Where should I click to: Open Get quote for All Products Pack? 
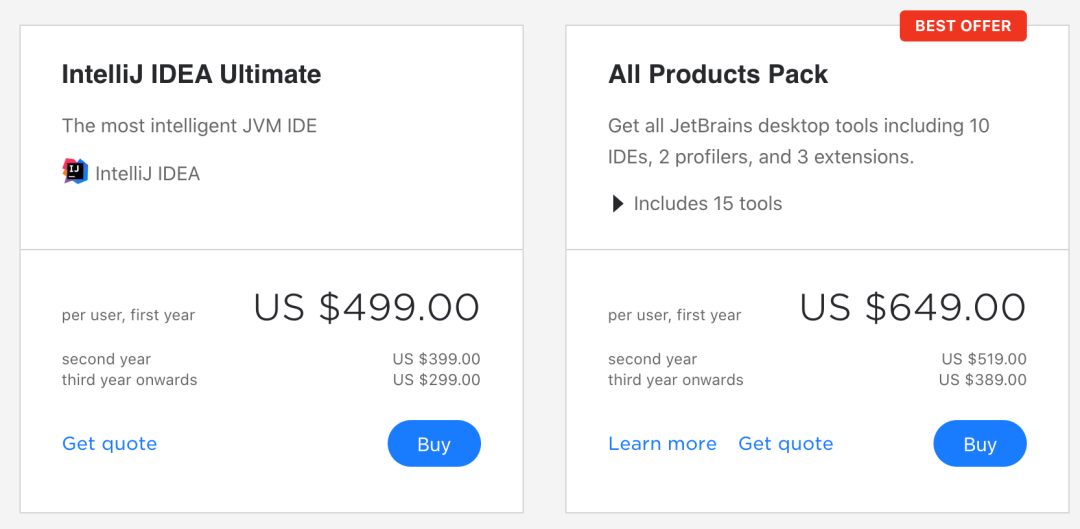click(x=786, y=444)
